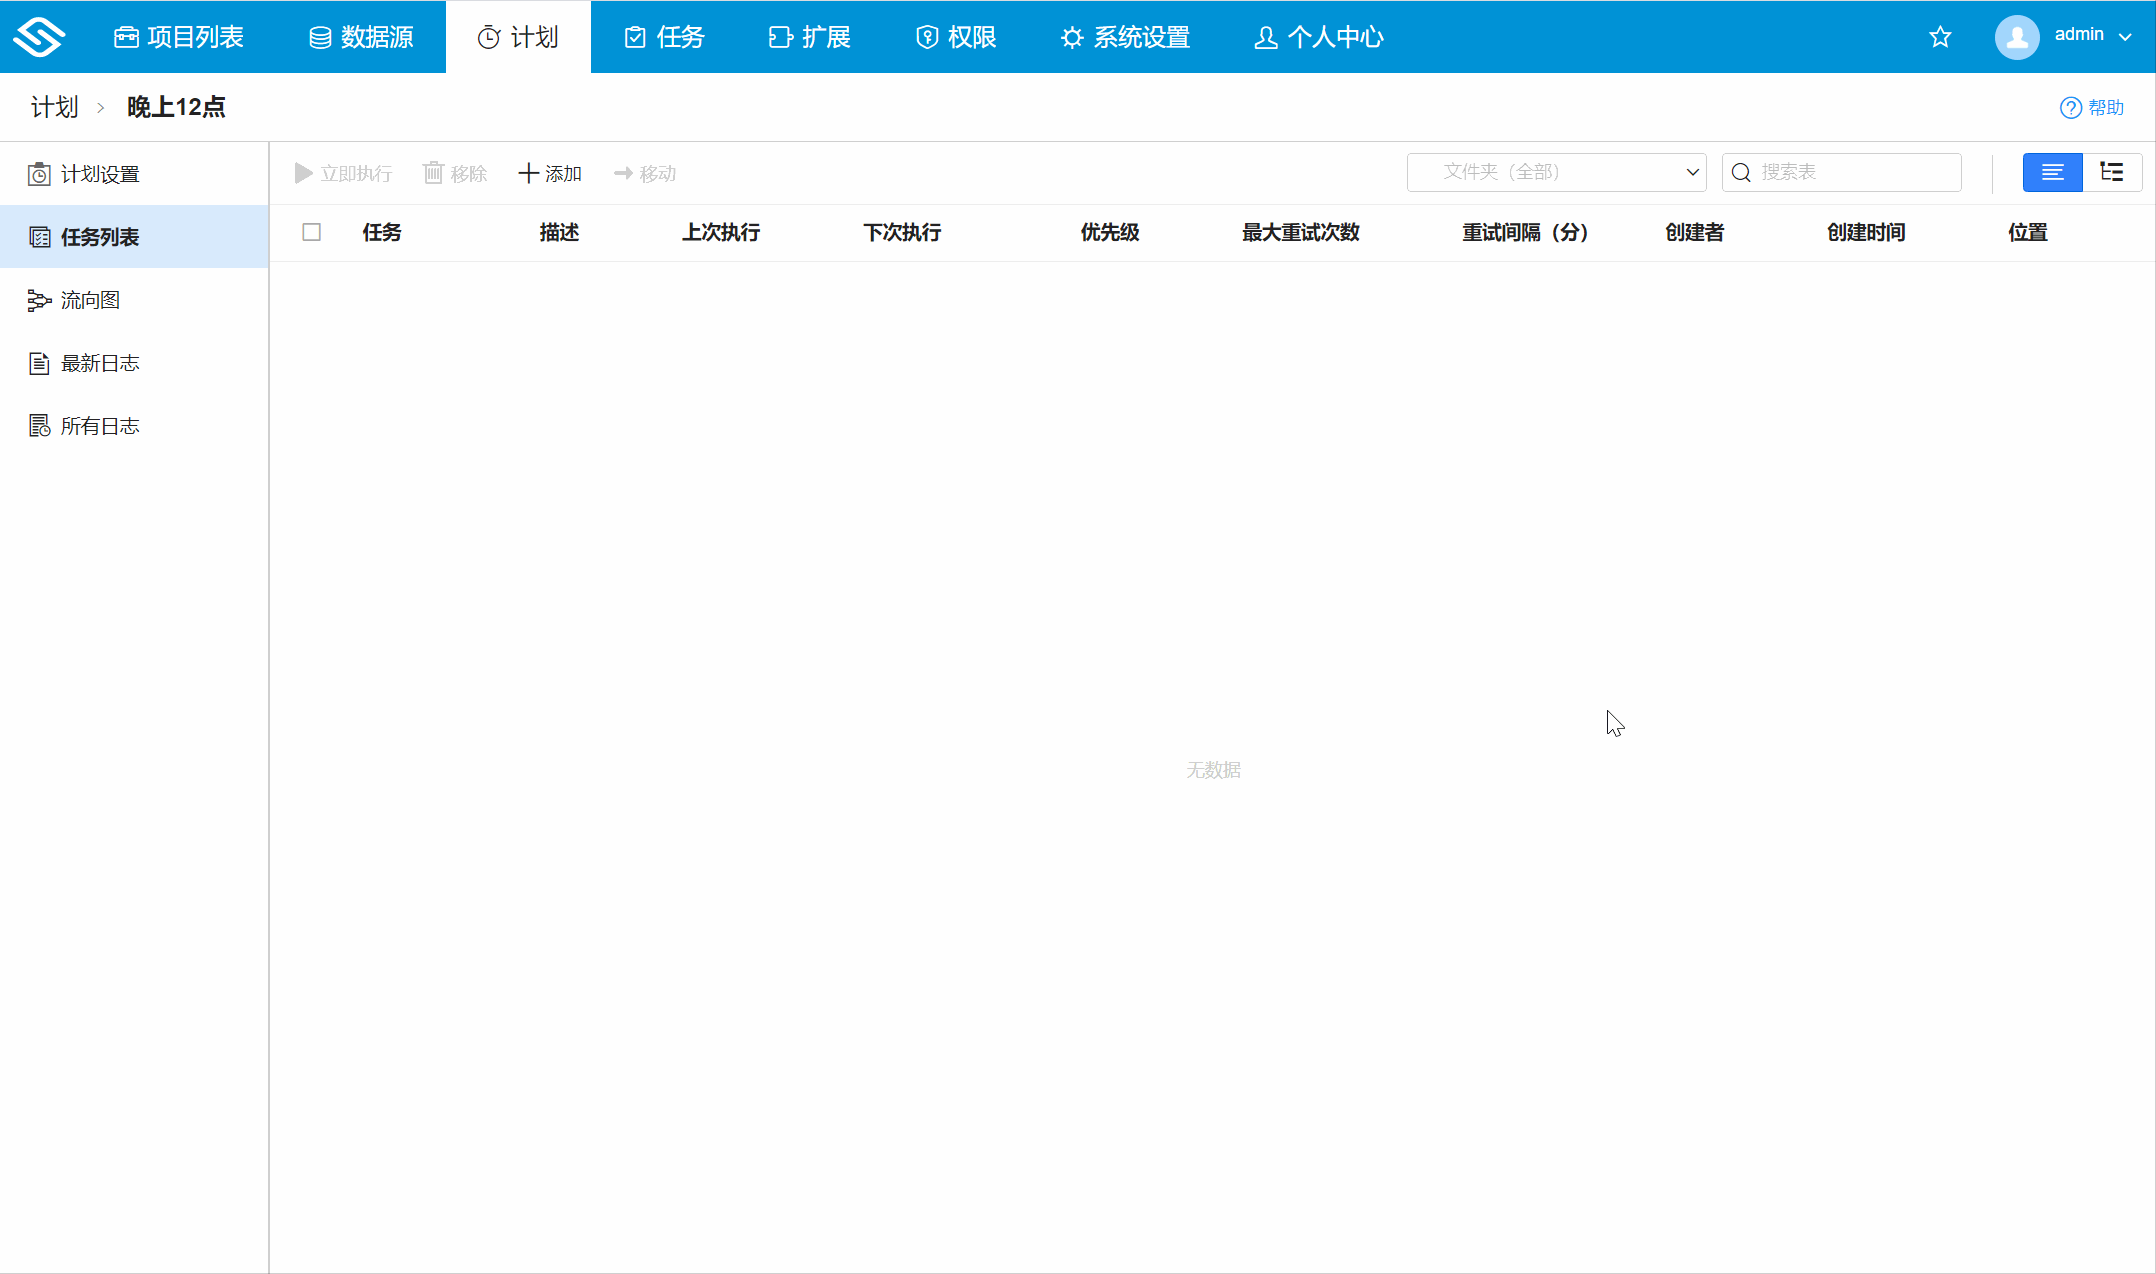The height and width of the screenshot is (1274, 2156).
Task: Go to 个人中心 personal center
Action: pos(1317,37)
